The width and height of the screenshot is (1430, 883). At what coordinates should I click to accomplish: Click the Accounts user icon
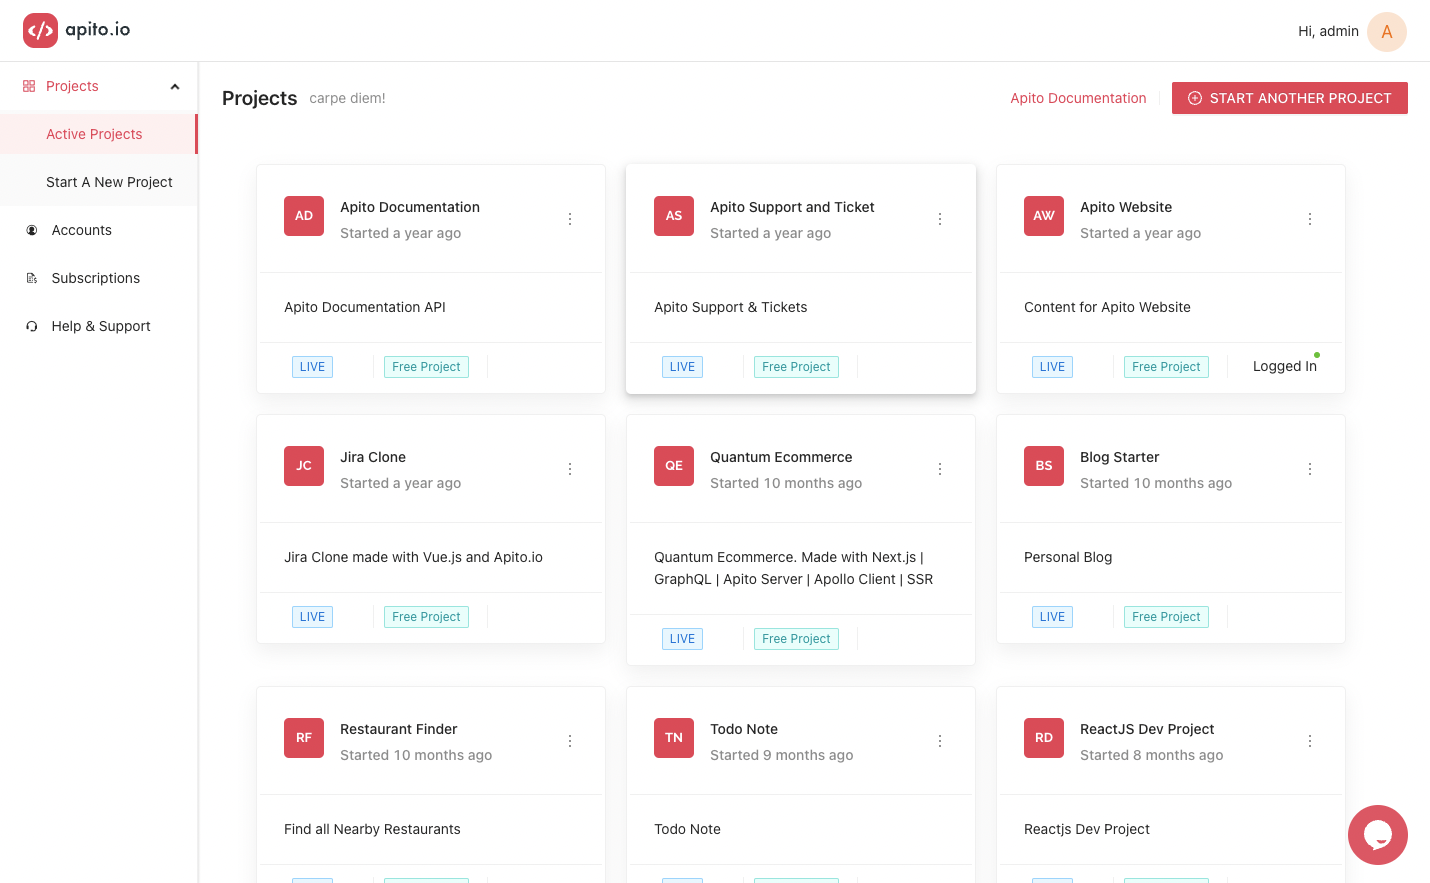point(32,230)
